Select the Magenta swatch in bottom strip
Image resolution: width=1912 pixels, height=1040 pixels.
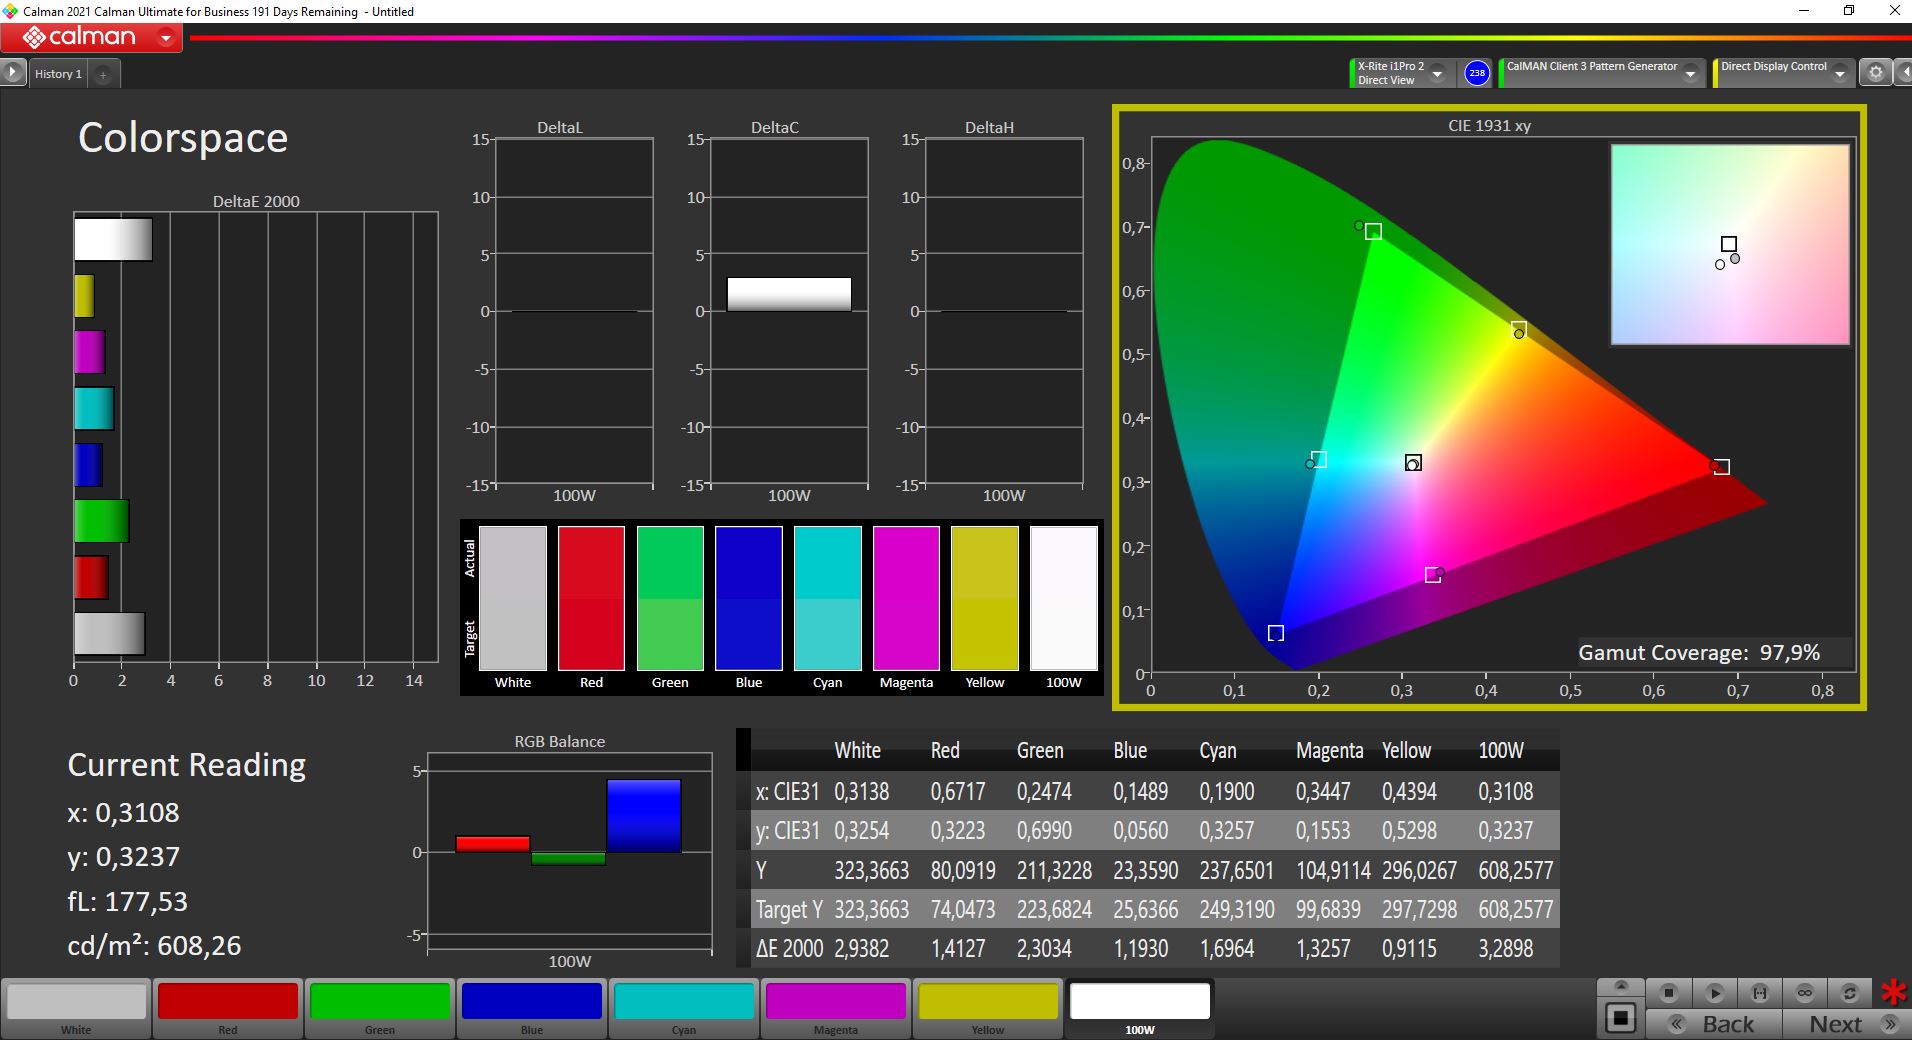tap(836, 1002)
